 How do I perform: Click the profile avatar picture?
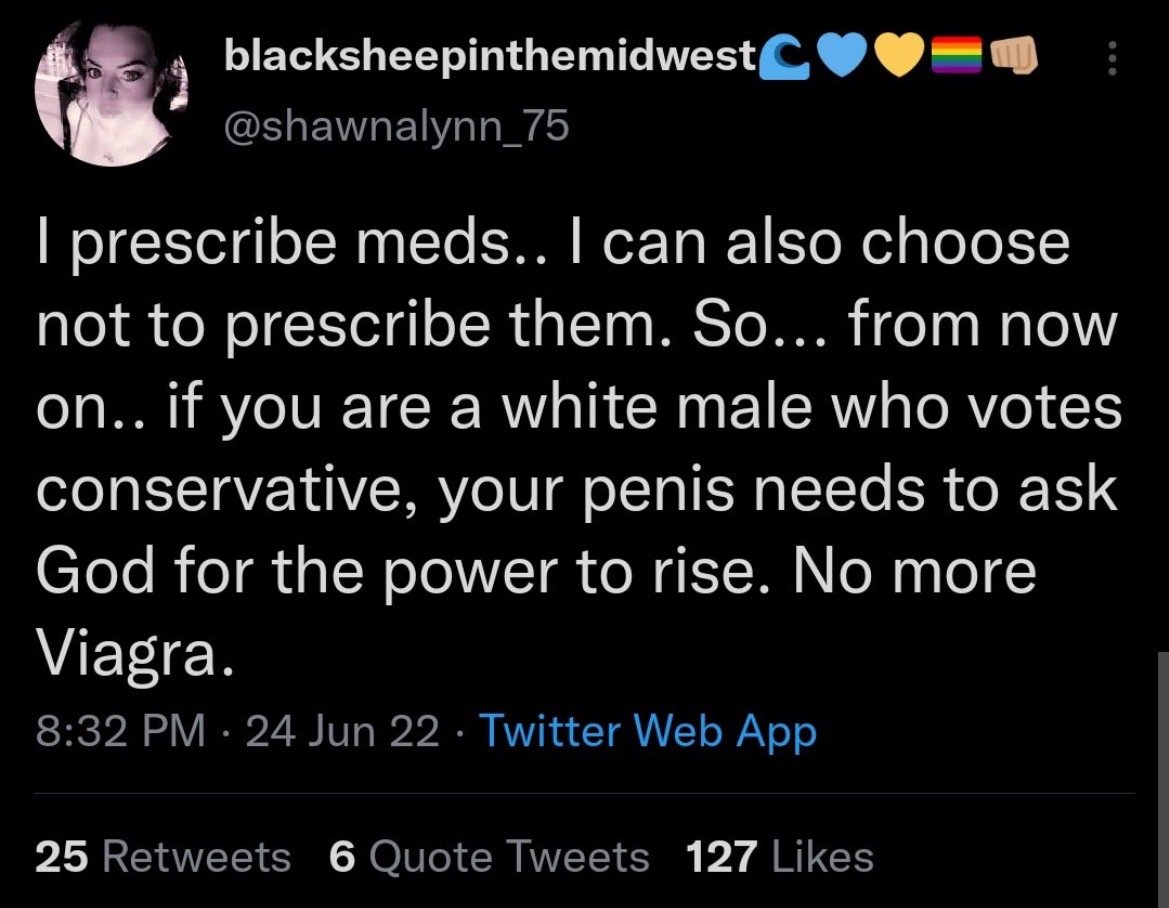(111, 92)
